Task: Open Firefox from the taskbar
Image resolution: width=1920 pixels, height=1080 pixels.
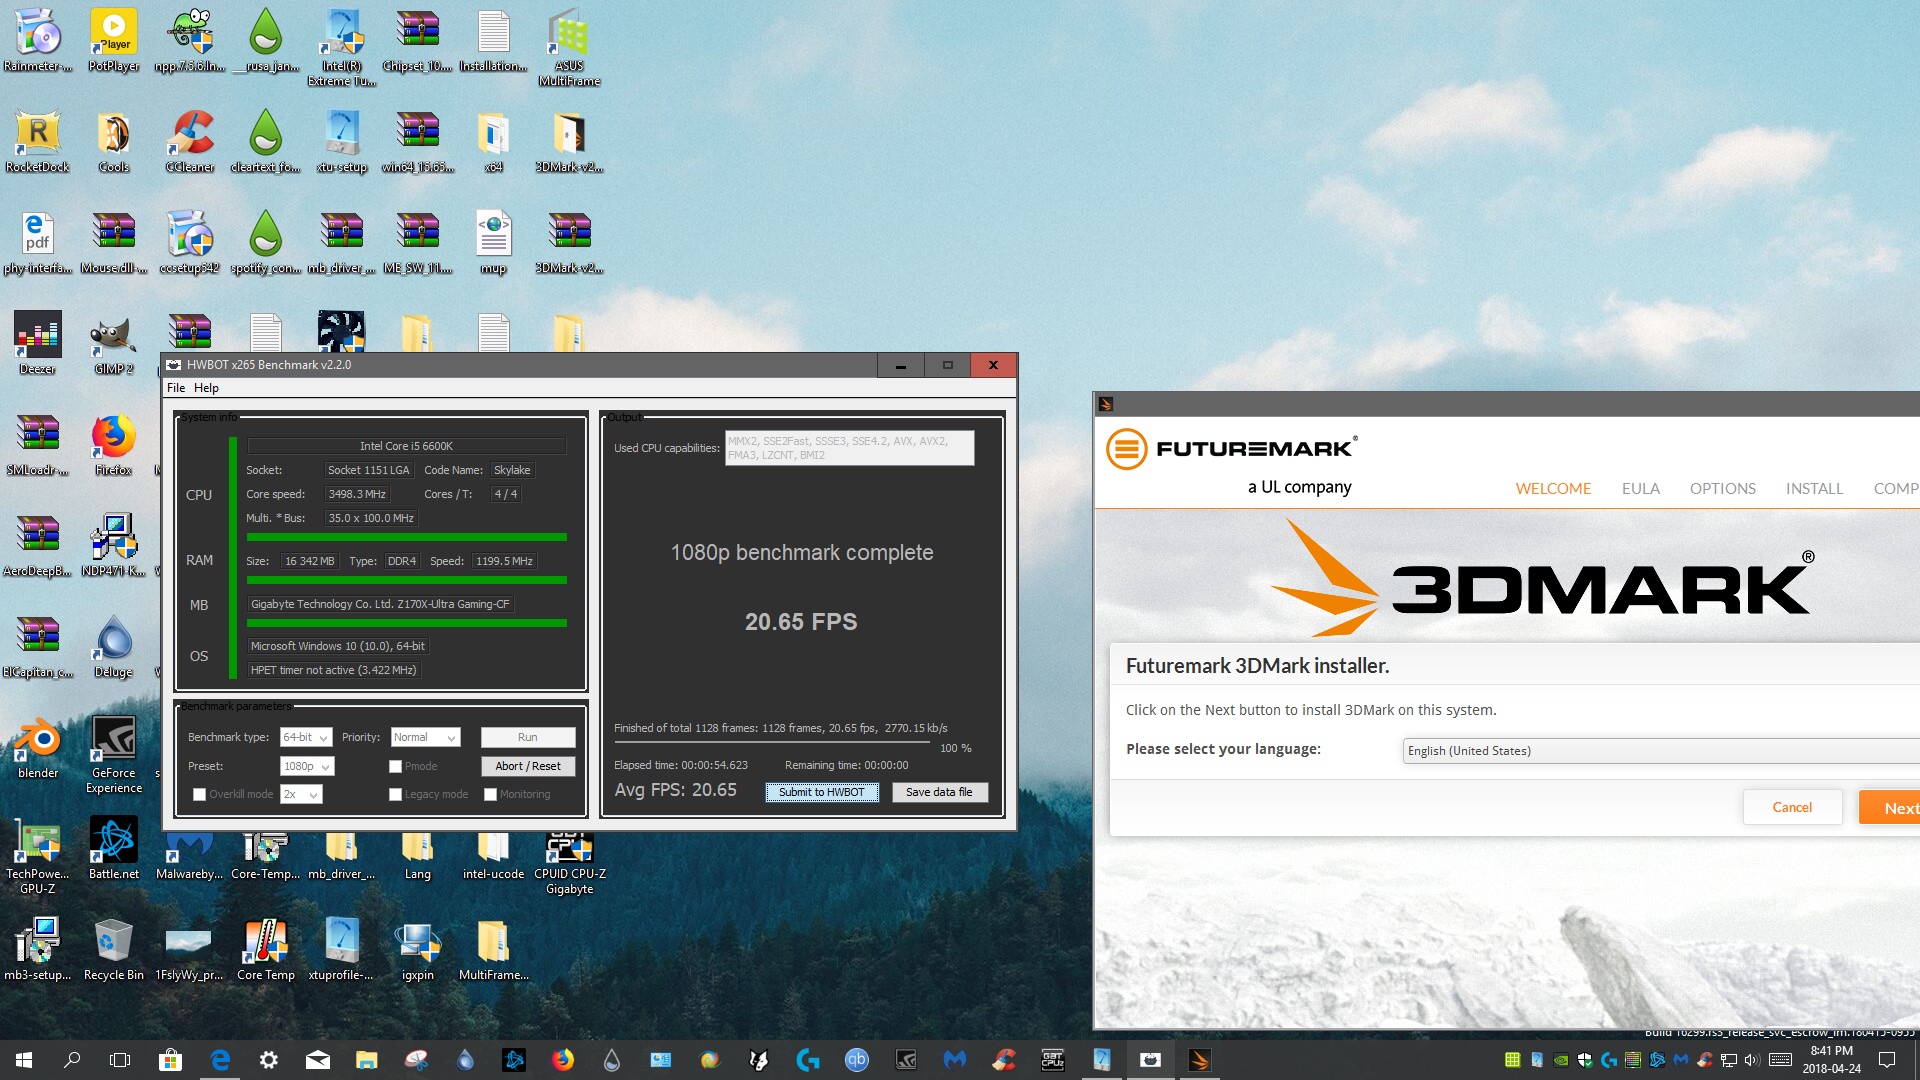Action: point(563,1060)
